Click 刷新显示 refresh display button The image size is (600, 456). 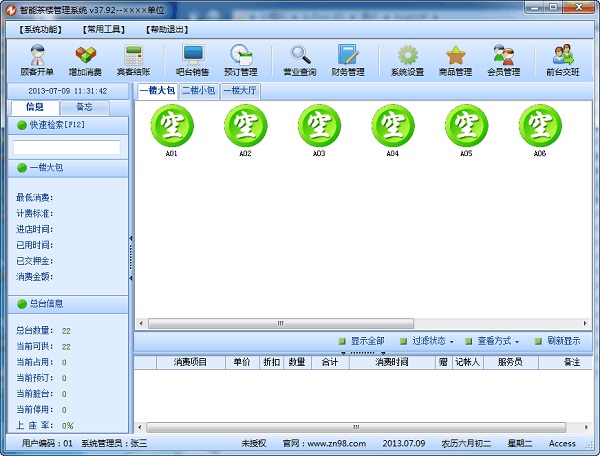pos(558,341)
